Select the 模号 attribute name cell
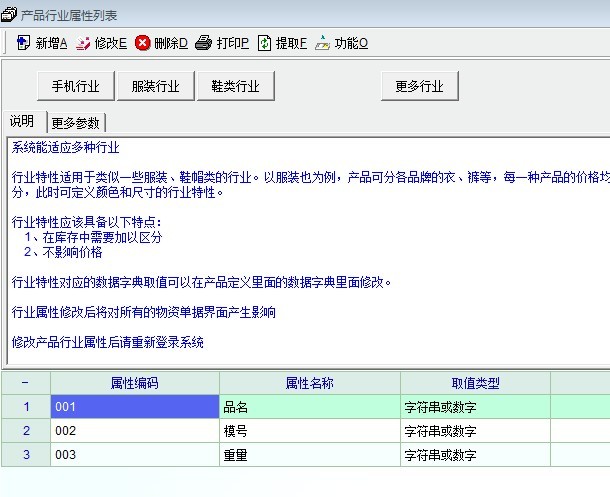 pos(310,431)
